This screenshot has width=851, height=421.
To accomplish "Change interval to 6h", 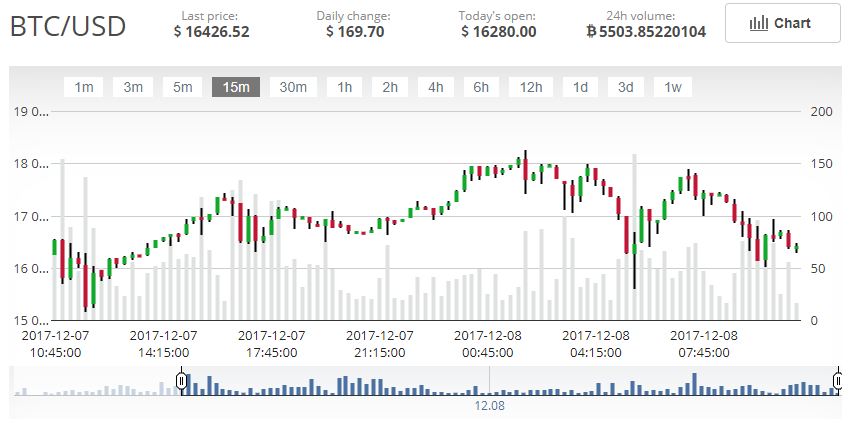I will [x=481, y=87].
